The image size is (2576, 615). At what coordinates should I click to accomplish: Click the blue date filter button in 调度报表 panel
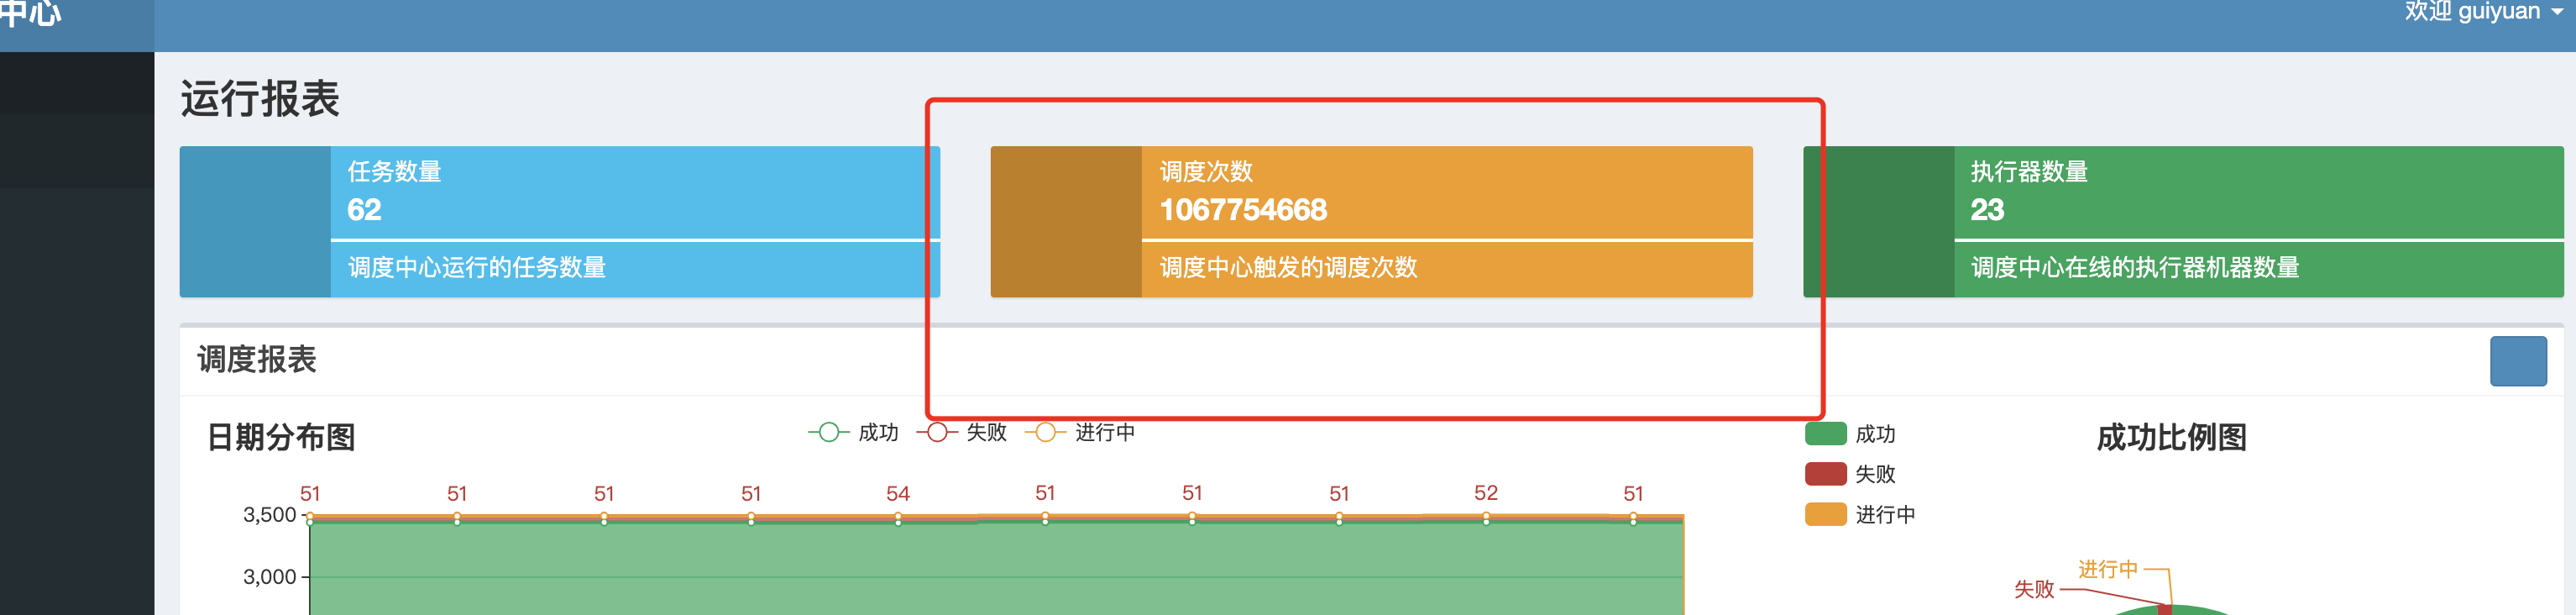[x=2518, y=361]
